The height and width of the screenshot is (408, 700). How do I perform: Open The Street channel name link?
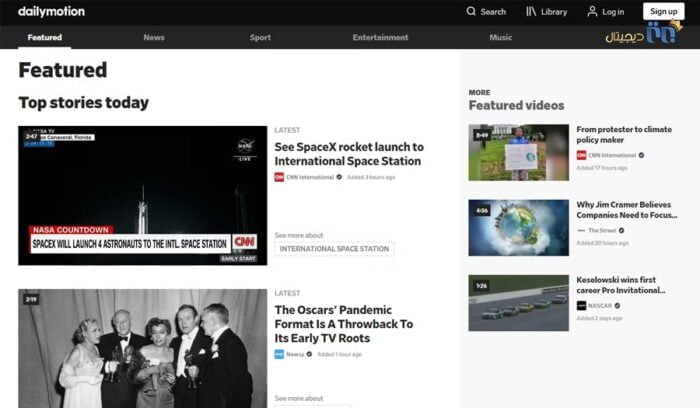tap(602, 231)
